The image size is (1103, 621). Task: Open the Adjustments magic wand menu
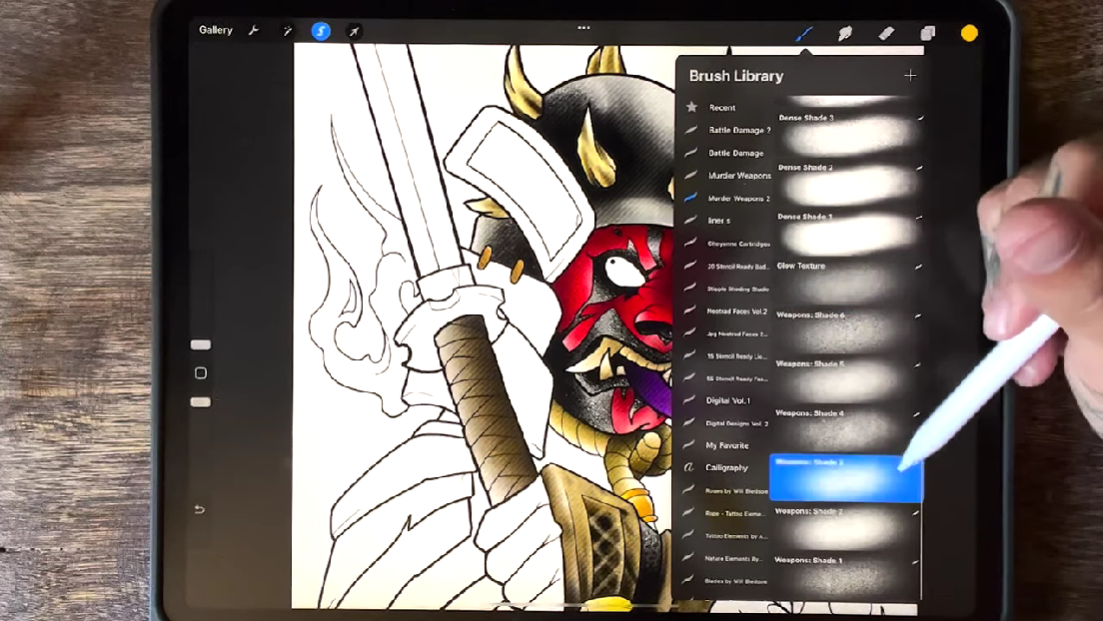pos(287,31)
